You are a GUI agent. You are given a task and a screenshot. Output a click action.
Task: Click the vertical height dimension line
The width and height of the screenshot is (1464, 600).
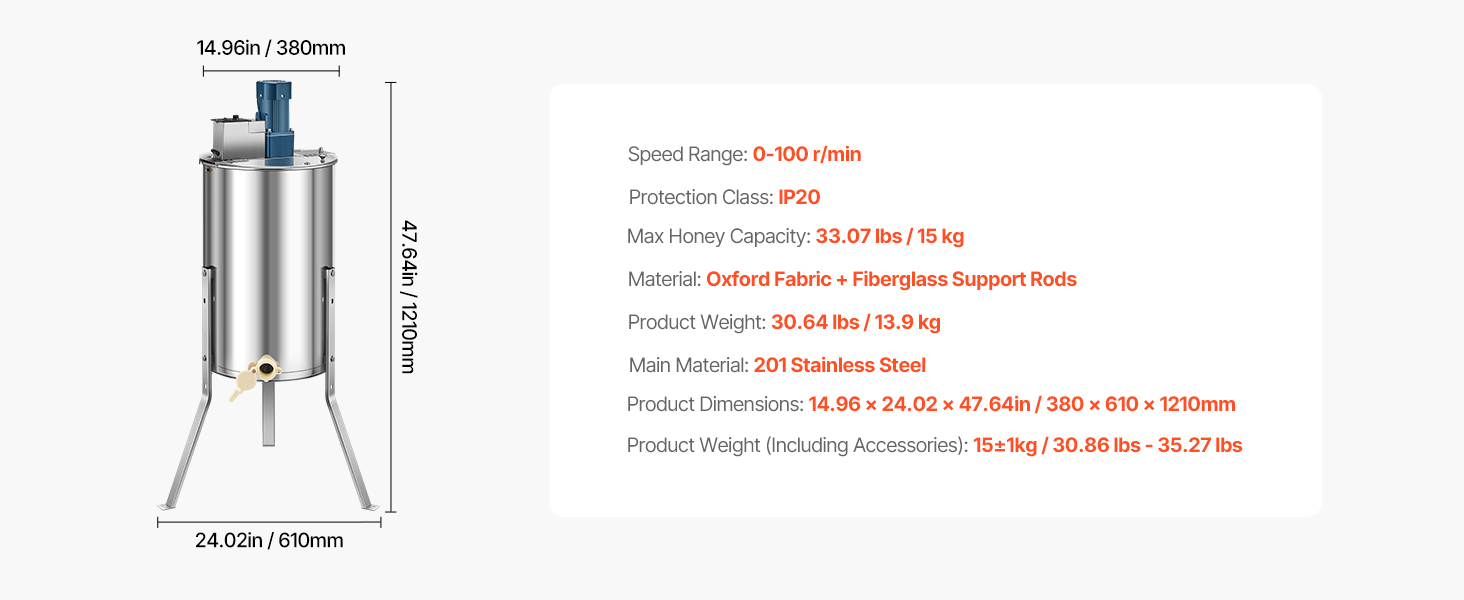click(390, 297)
